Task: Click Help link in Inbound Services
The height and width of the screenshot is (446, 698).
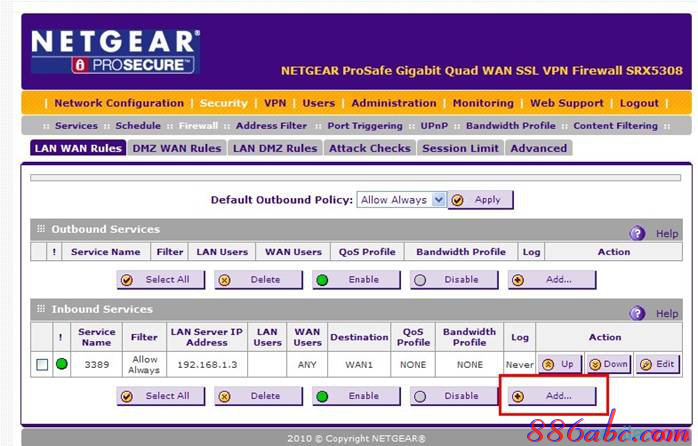Action: pos(667,314)
